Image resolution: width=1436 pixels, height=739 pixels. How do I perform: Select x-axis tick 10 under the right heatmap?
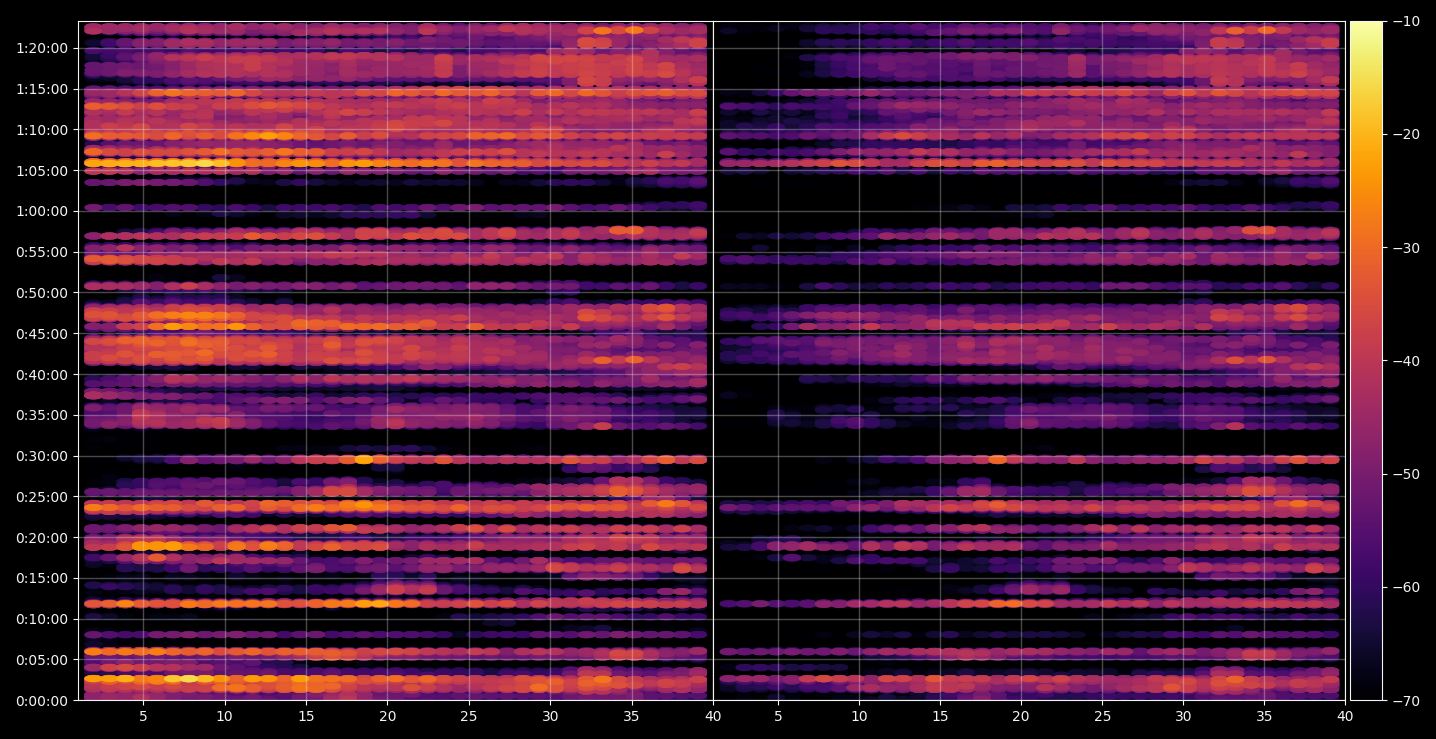[x=858, y=717]
